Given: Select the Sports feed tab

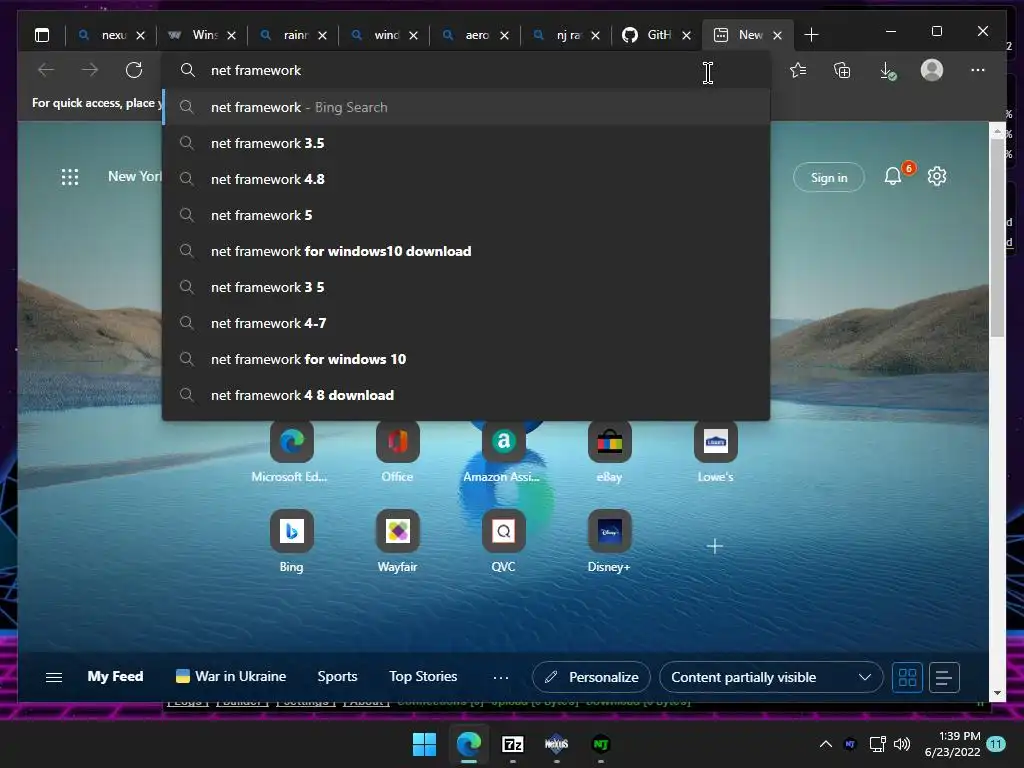Looking at the screenshot, I should pyautogui.click(x=338, y=677).
